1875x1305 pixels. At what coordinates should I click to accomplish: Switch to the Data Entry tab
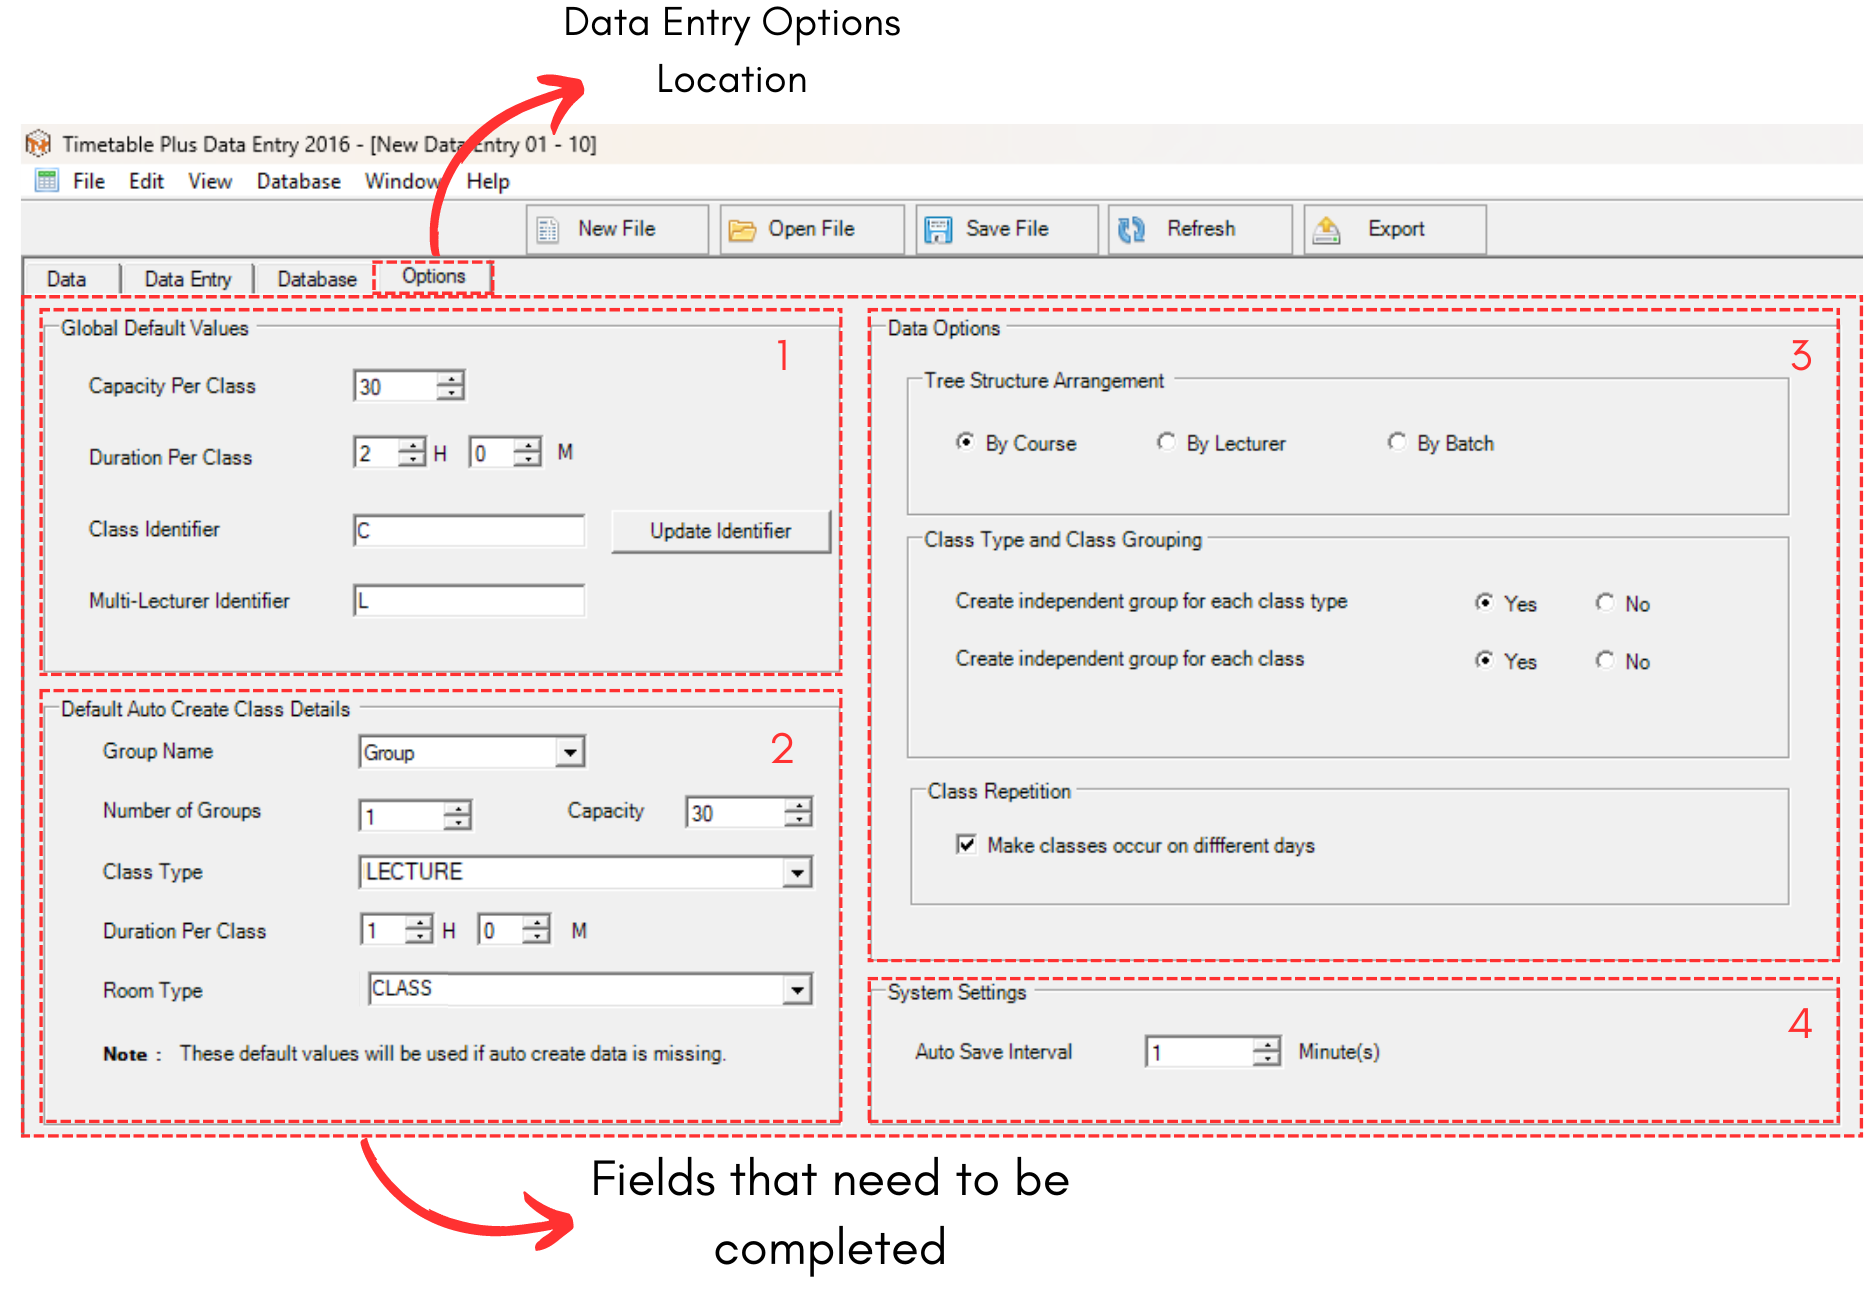188,279
